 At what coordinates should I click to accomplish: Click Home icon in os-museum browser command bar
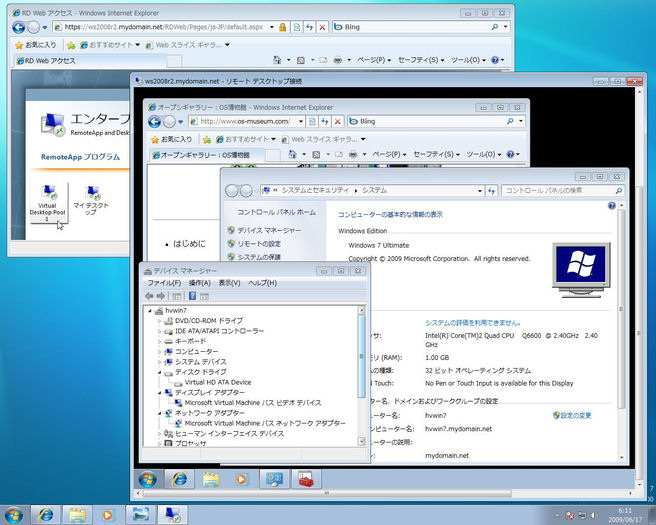292,154
